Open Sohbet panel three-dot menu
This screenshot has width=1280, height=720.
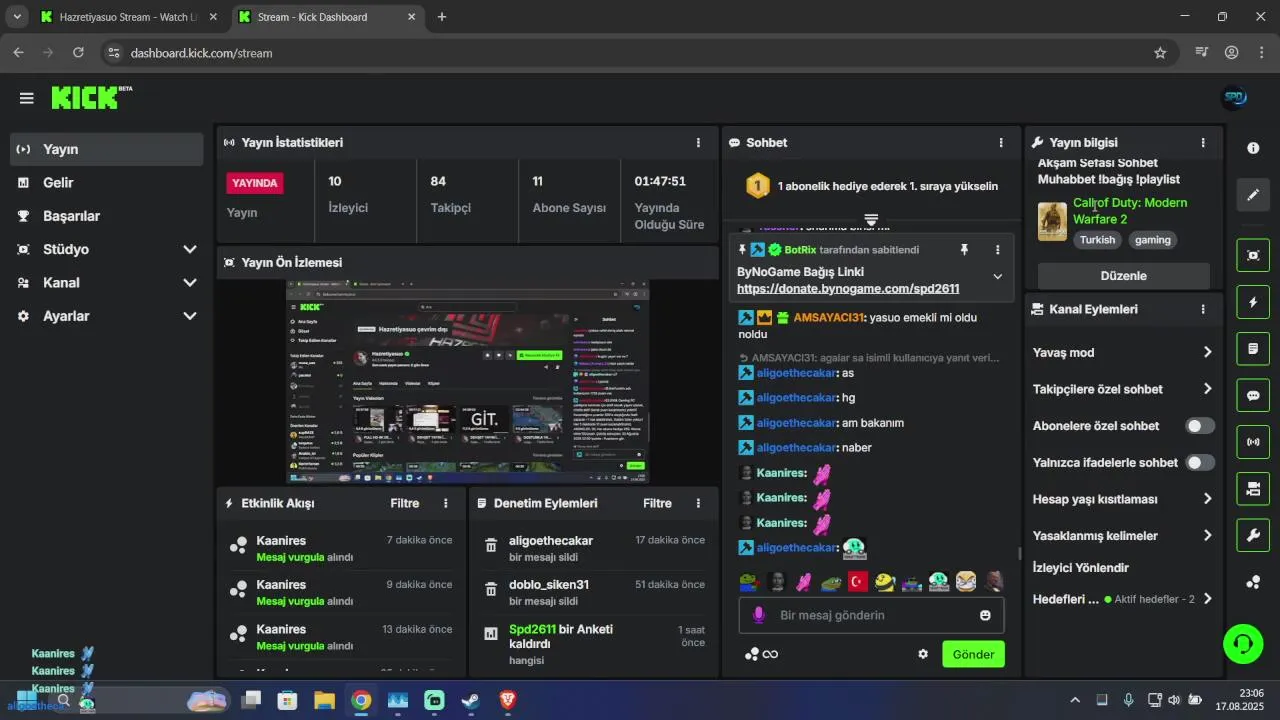[1001, 143]
